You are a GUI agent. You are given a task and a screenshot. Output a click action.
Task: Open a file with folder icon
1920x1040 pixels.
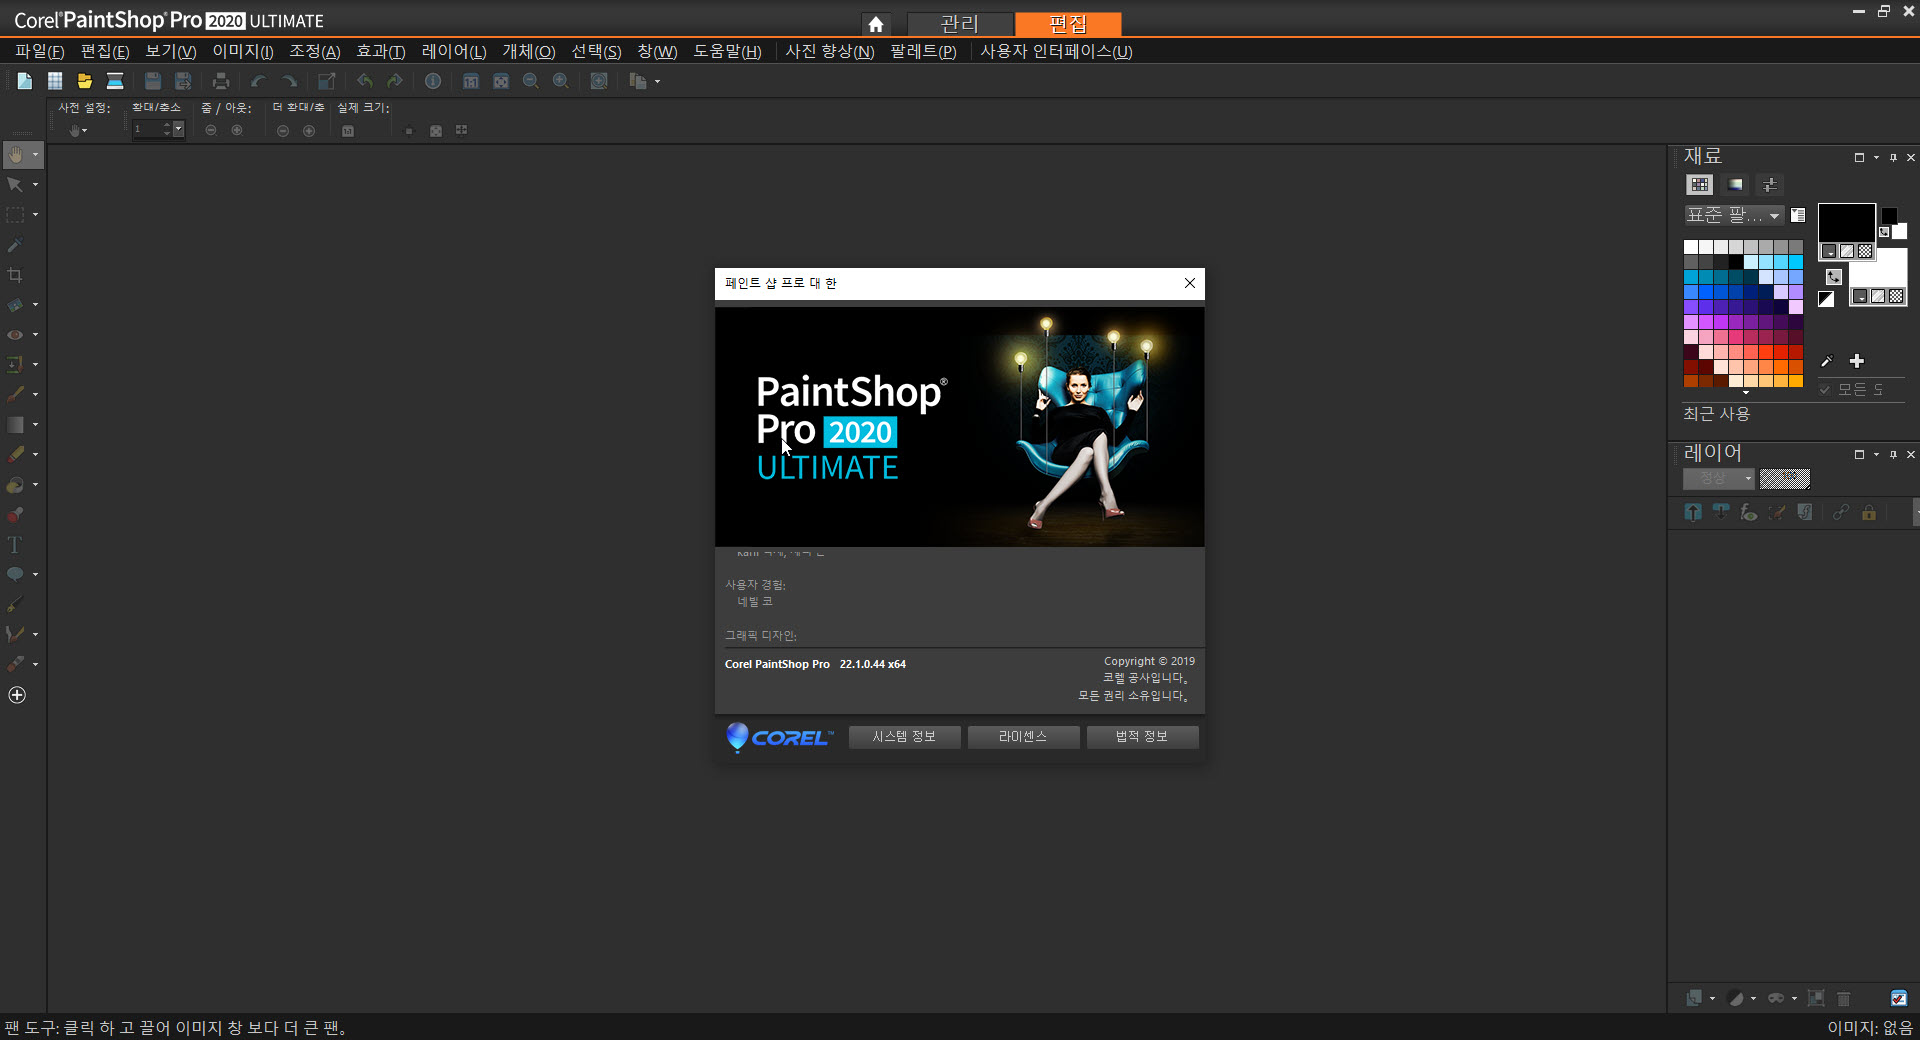85,81
